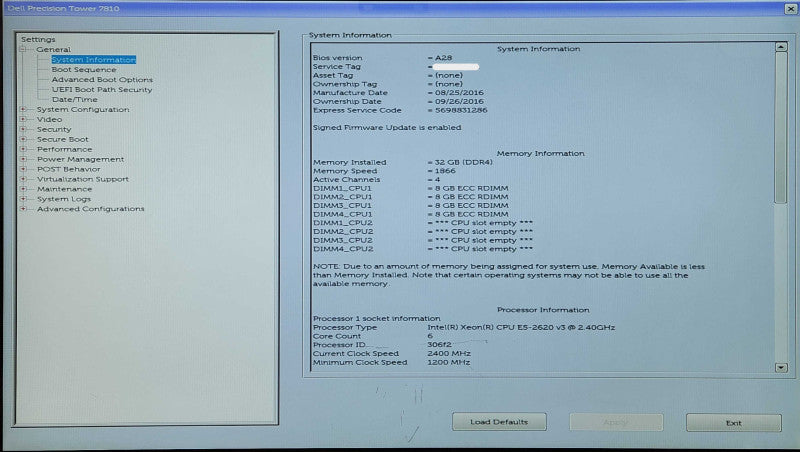The image size is (800, 452).
Task: Select the Secure Boot label
Action: (x=62, y=139)
